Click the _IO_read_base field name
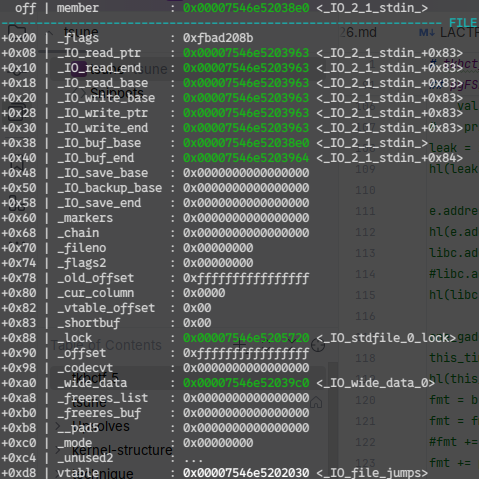The width and height of the screenshot is (479, 479). click(x=103, y=83)
